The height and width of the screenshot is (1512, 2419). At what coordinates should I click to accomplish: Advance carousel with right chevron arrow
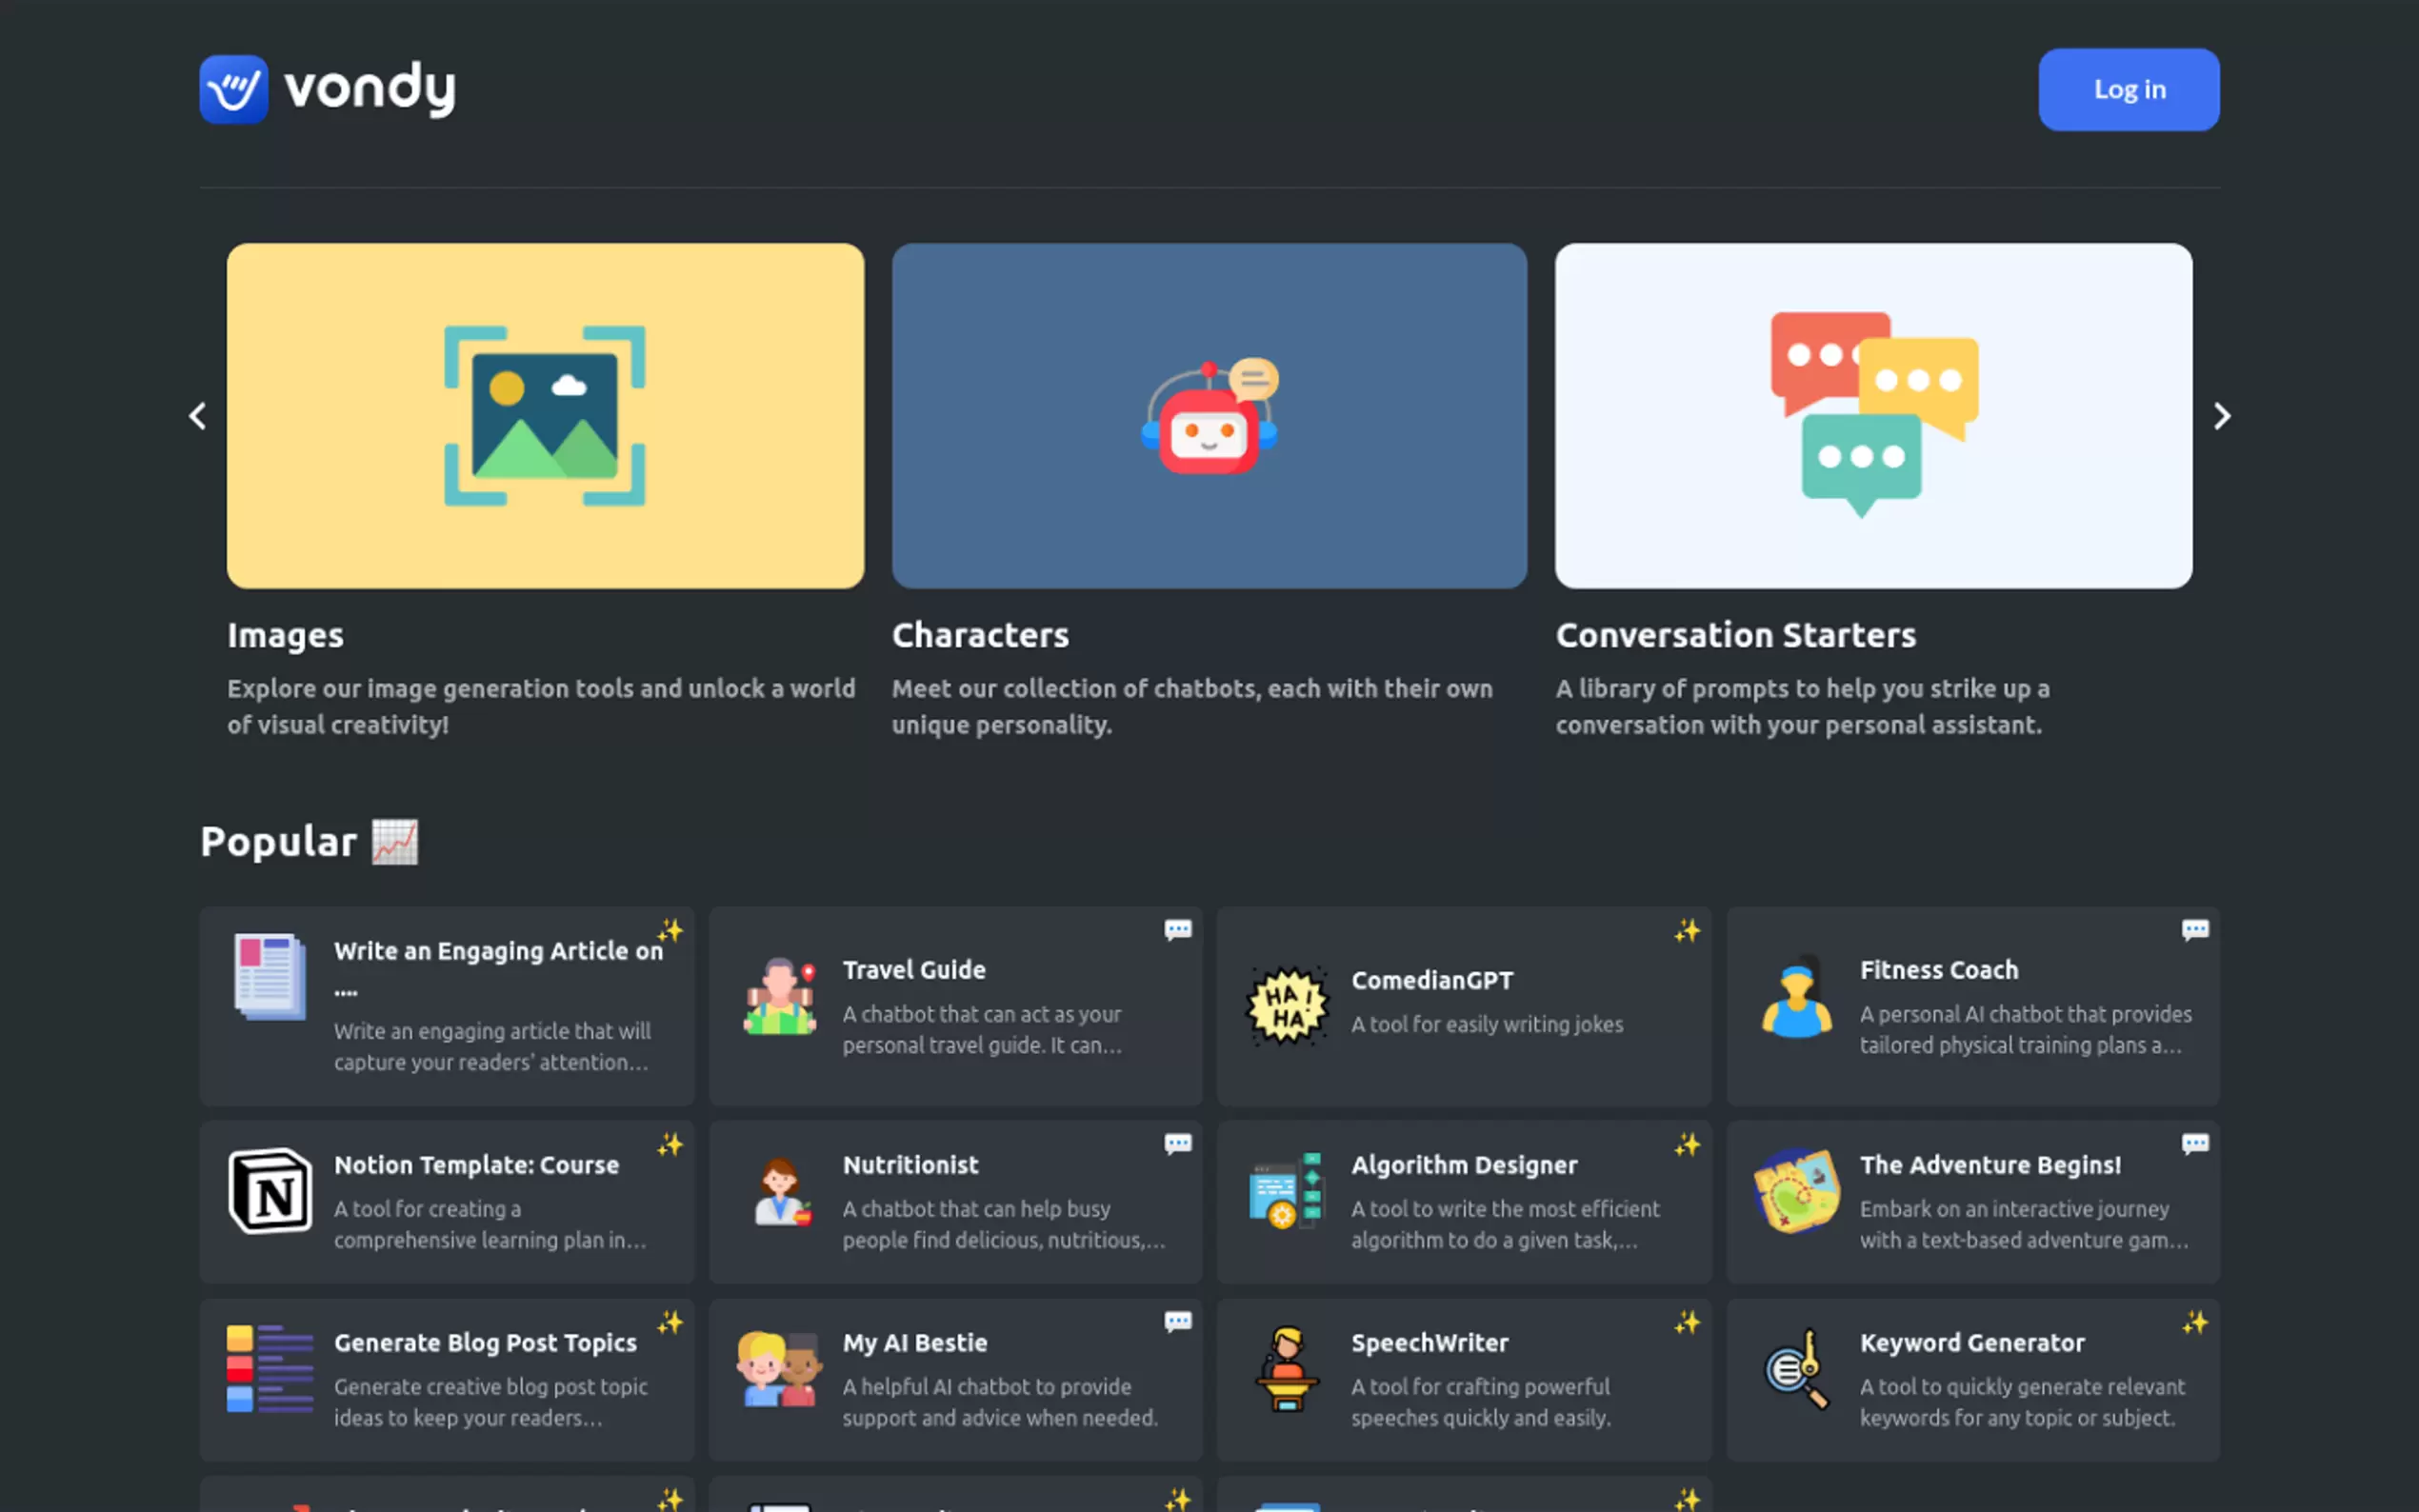pyautogui.click(x=2221, y=416)
